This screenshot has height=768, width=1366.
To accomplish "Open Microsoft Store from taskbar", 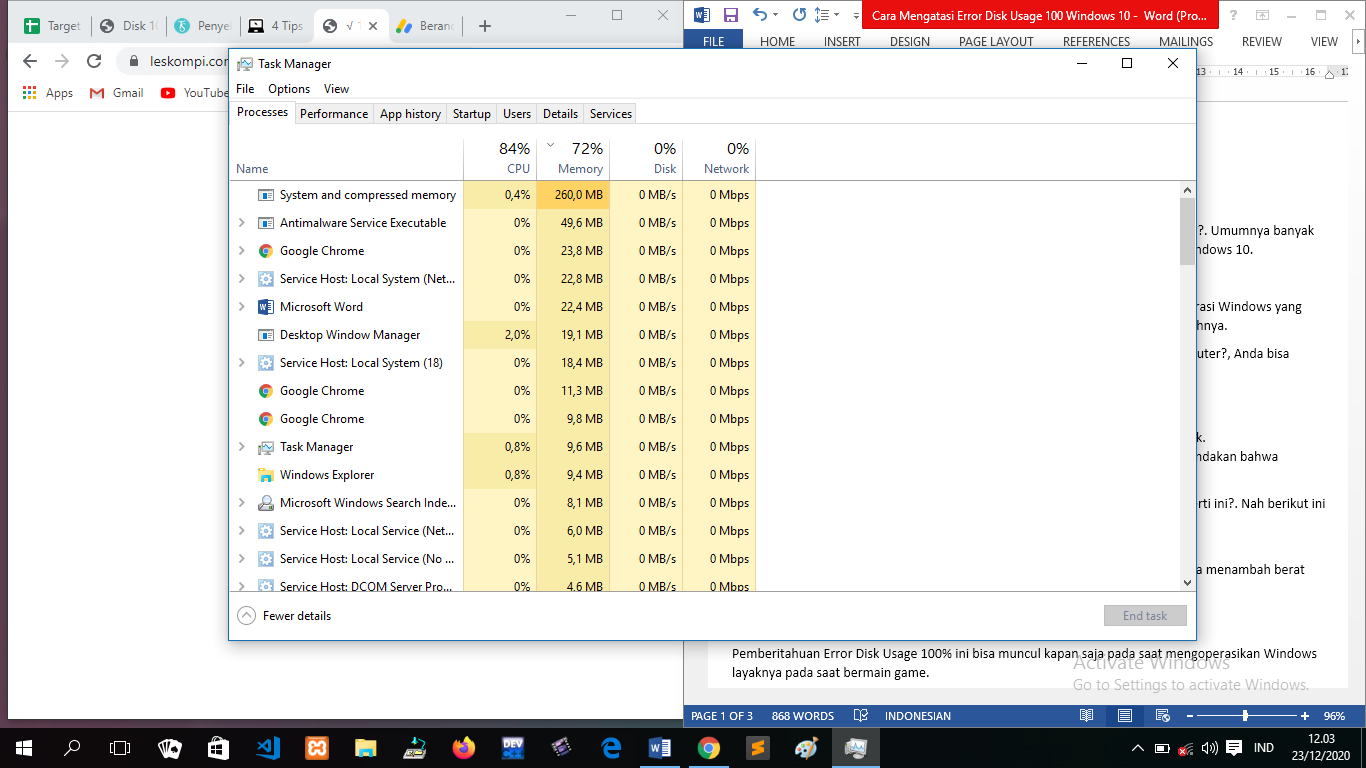I will [218, 747].
